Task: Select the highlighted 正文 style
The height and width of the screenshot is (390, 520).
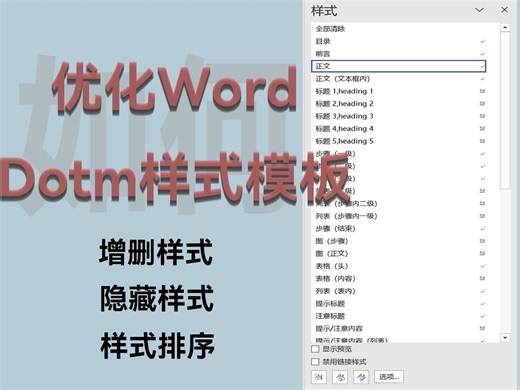Action: (399, 66)
